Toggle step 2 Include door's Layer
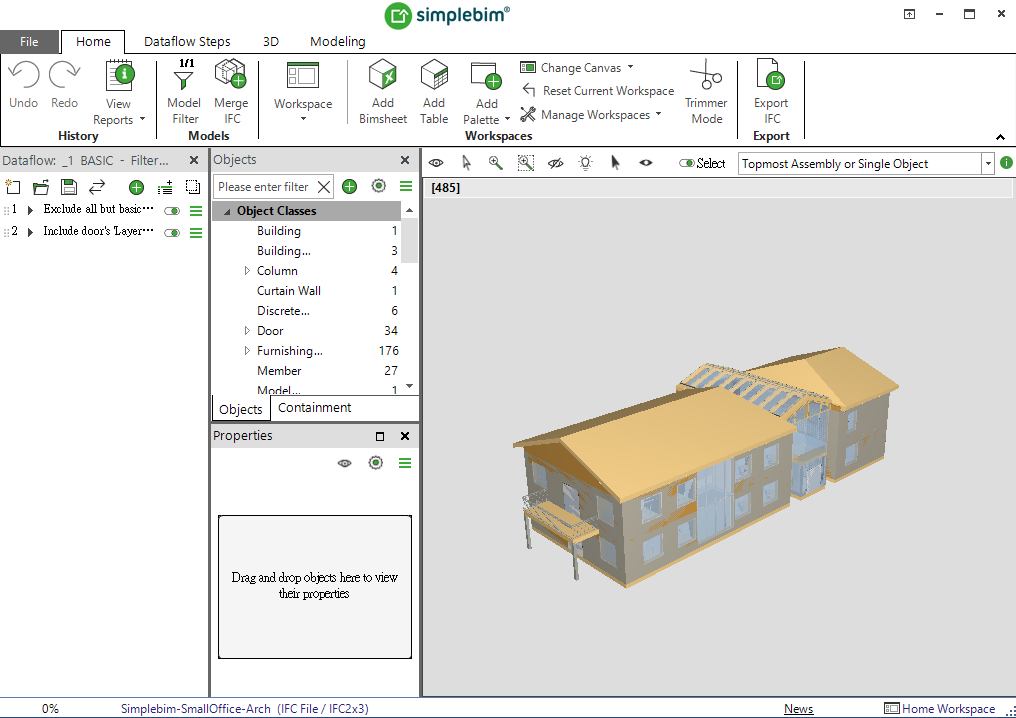The width and height of the screenshot is (1016, 718). point(172,232)
